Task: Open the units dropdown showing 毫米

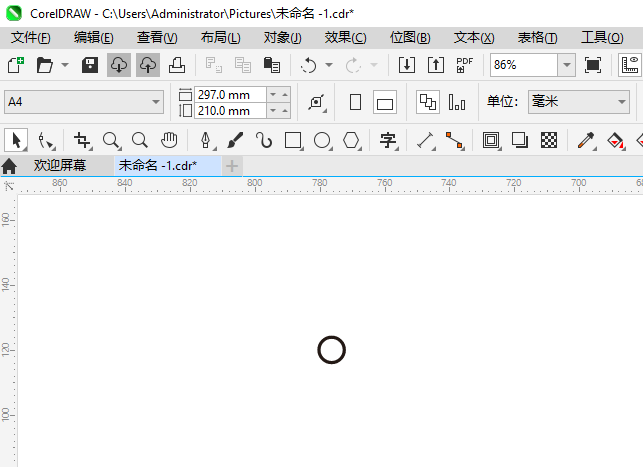Action: point(579,102)
